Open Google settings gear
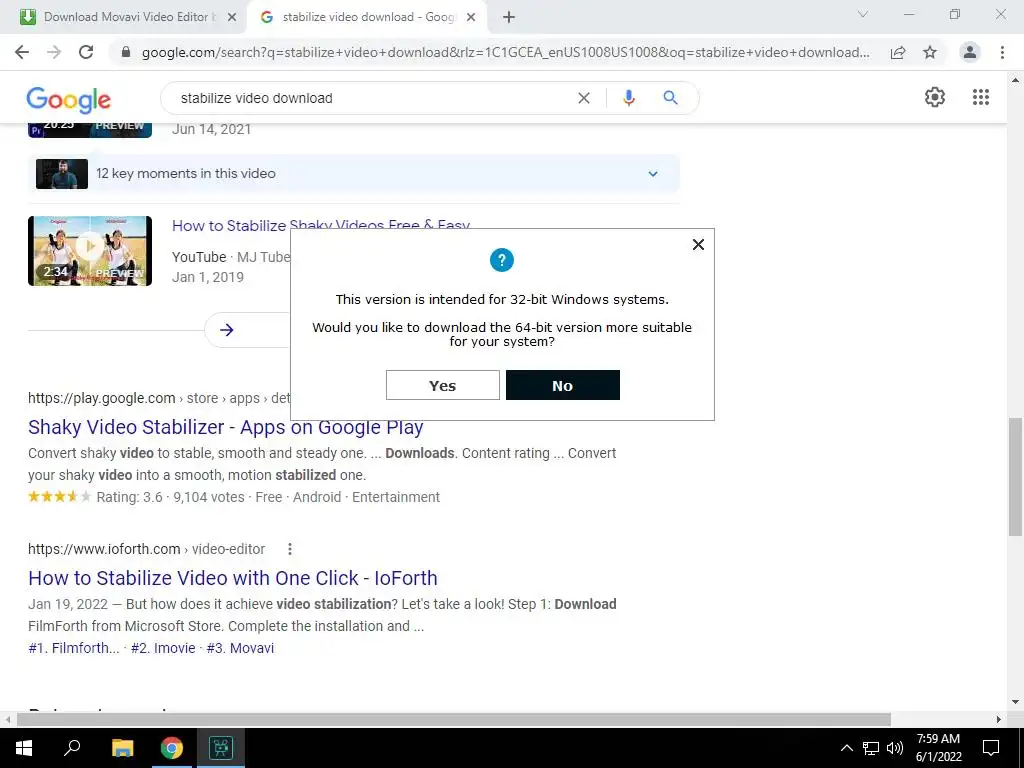1024x768 pixels. [x=935, y=97]
